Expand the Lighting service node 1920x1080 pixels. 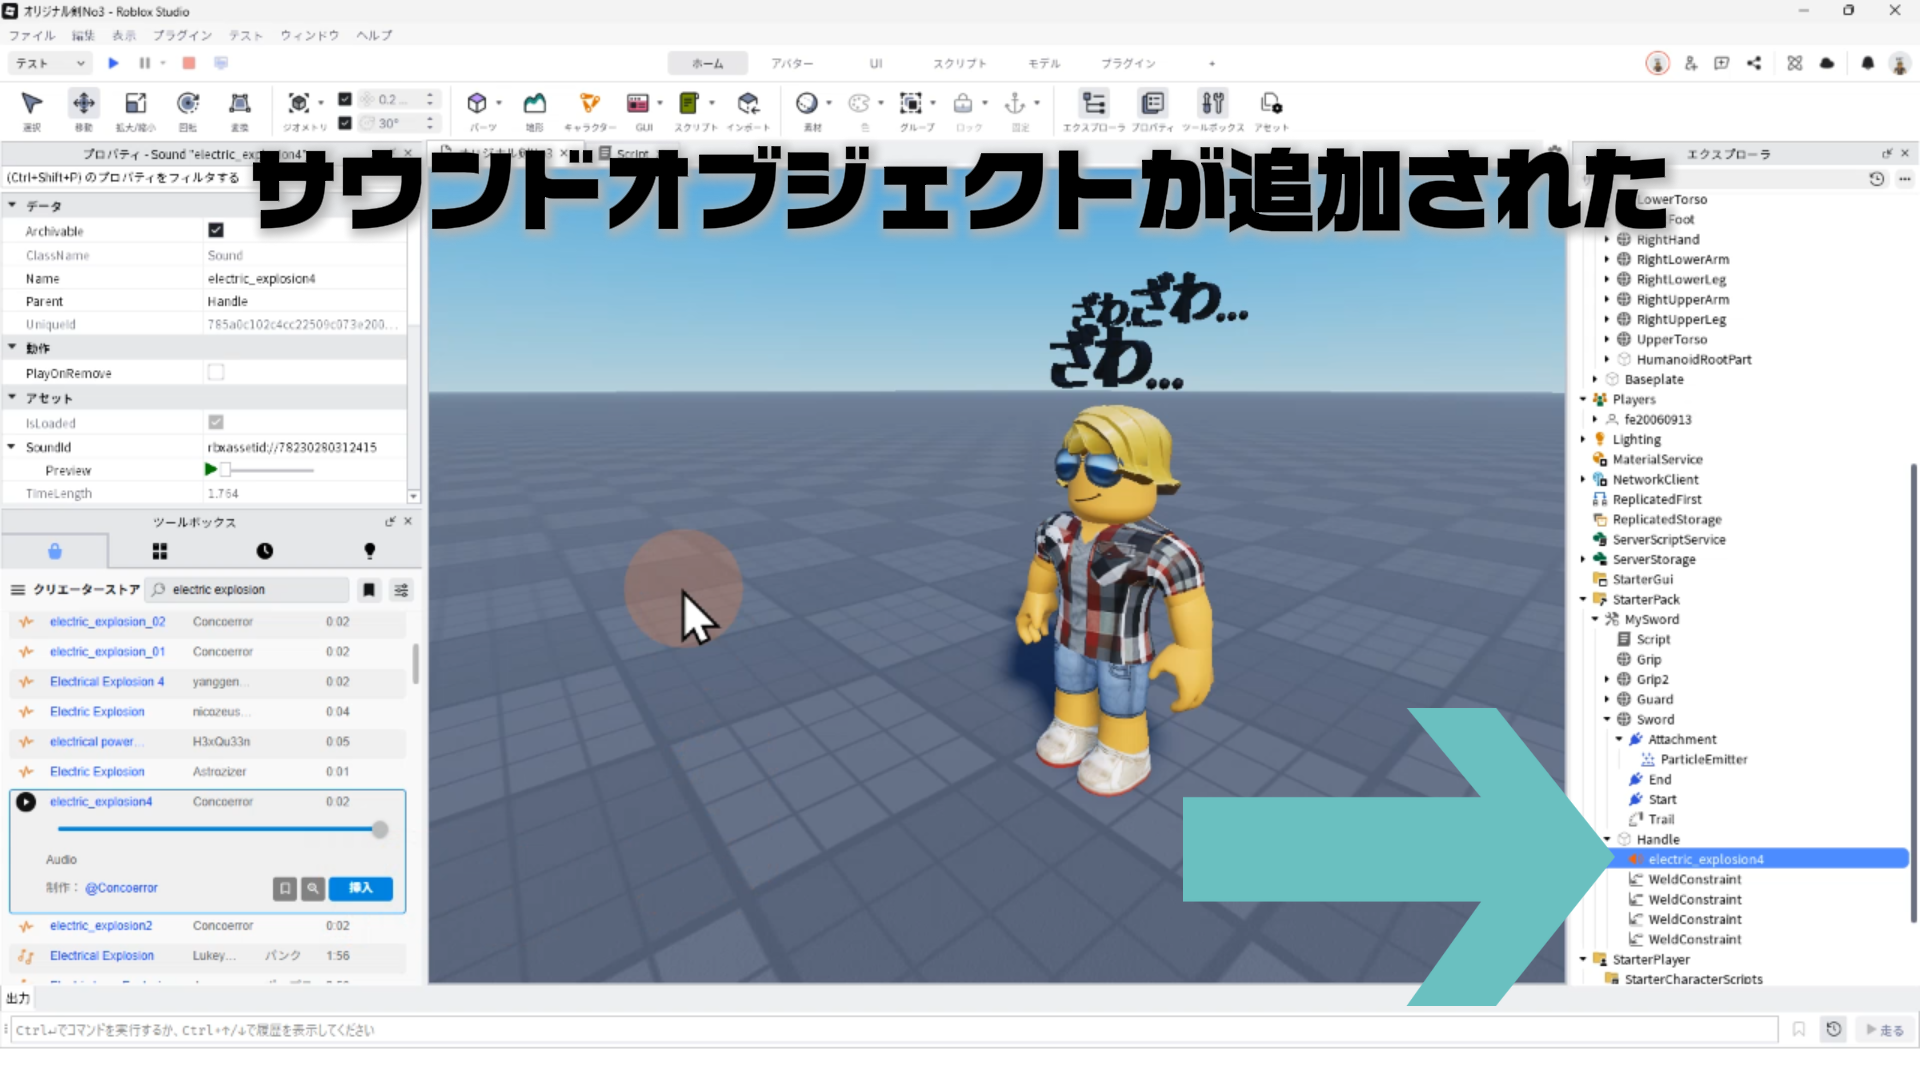pyautogui.click(x=1583, y=439)
